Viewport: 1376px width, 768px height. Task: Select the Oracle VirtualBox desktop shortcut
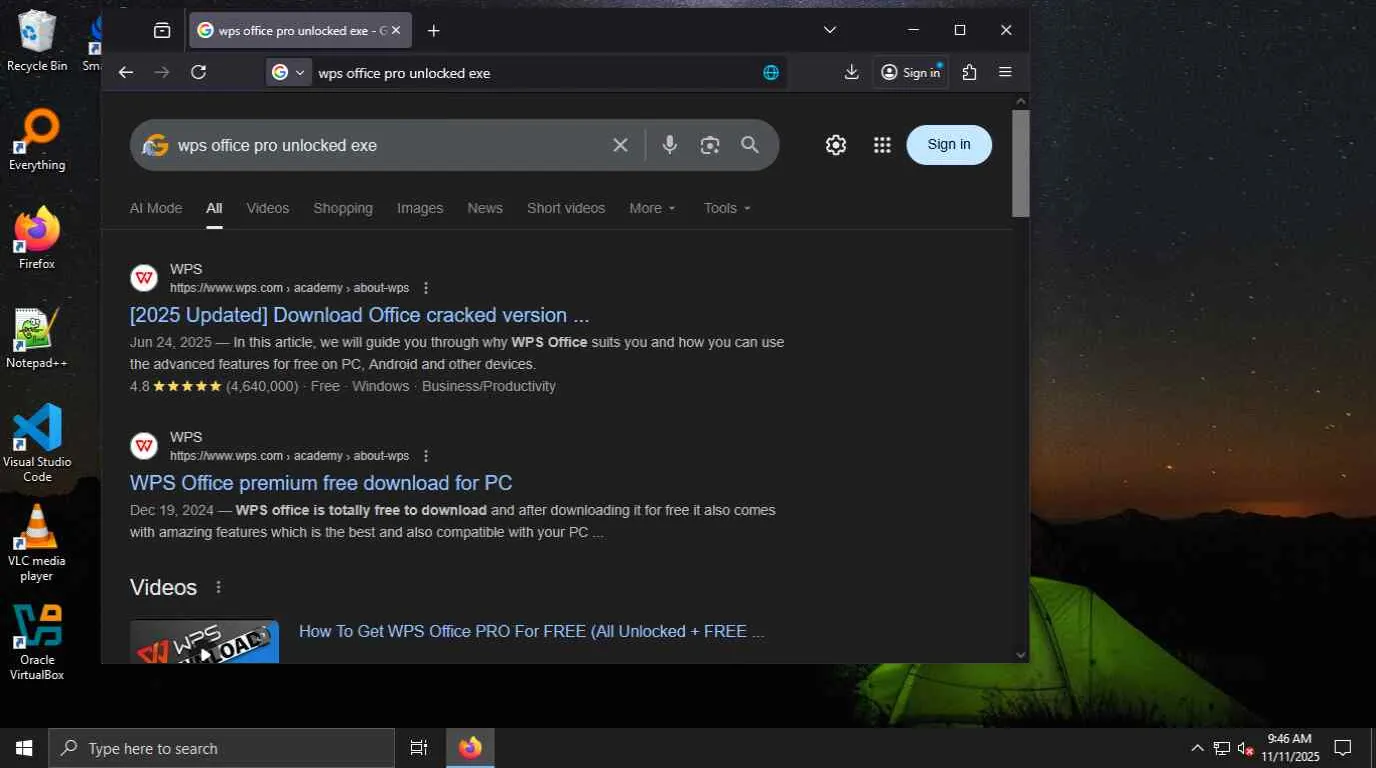click(x=37, y=642)
